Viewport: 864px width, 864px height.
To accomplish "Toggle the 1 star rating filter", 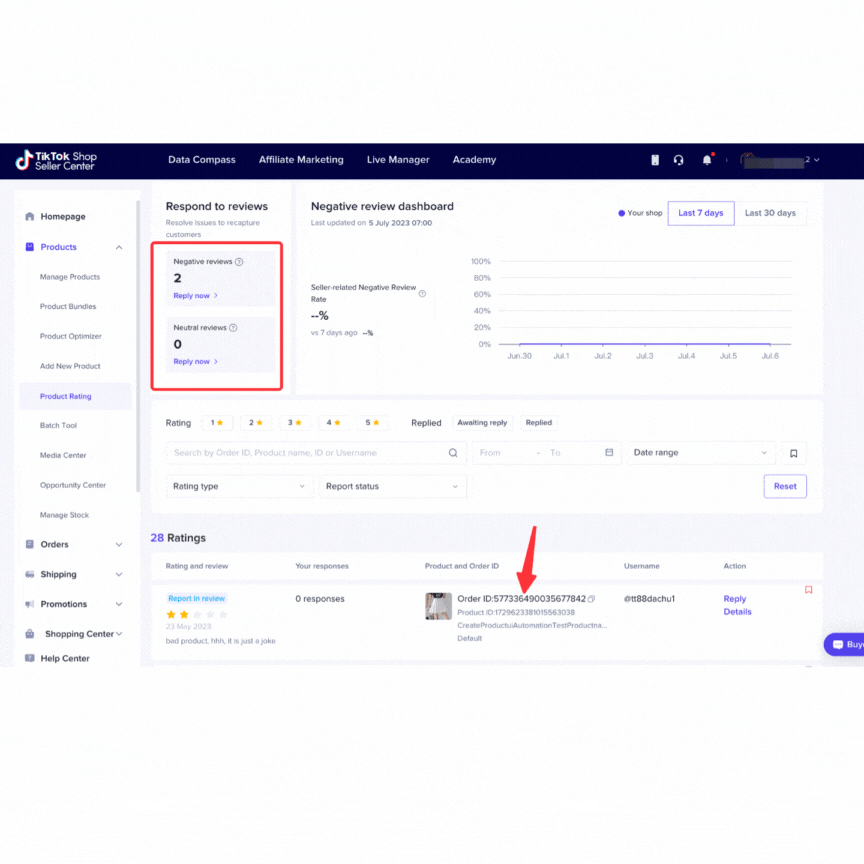I will pyautogui.click(x=217, y=423).
